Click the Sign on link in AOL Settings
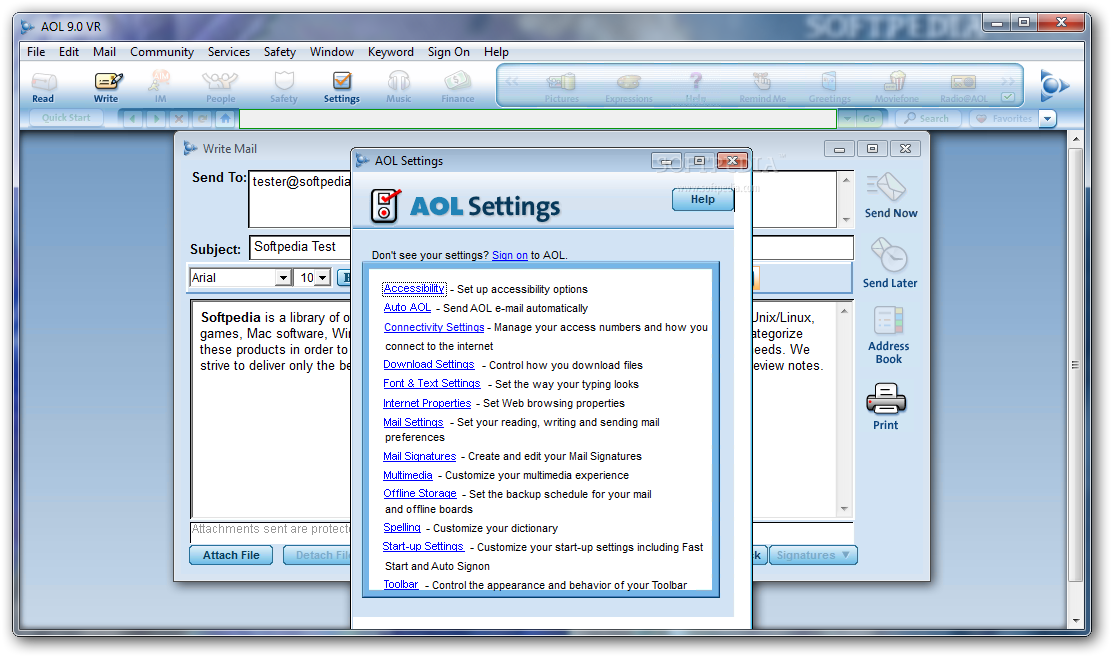 click(x=510, y=255)
